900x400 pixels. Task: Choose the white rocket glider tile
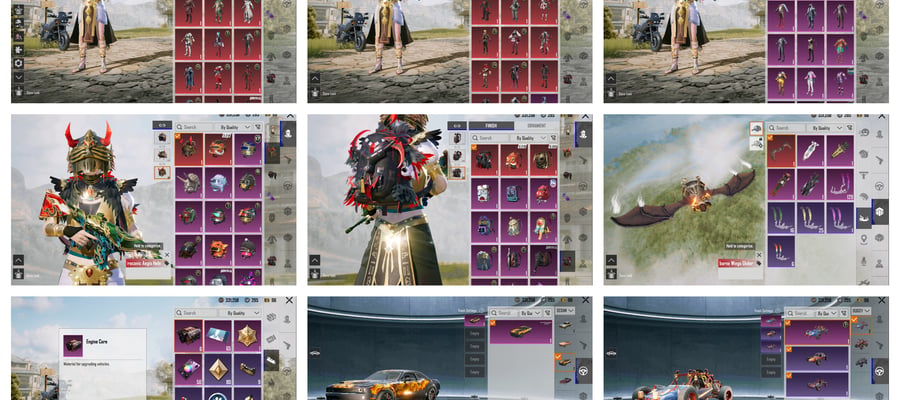810,150
